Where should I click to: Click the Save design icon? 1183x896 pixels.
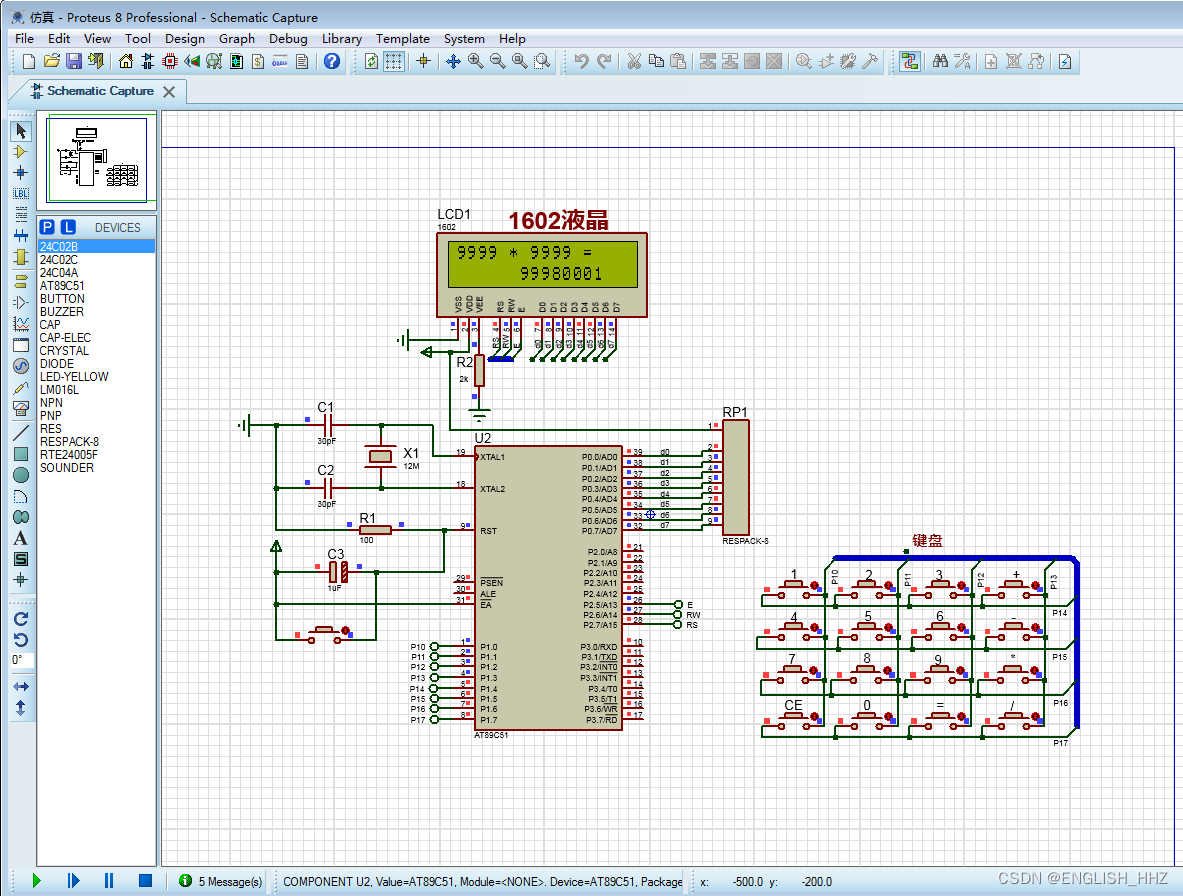74,62
